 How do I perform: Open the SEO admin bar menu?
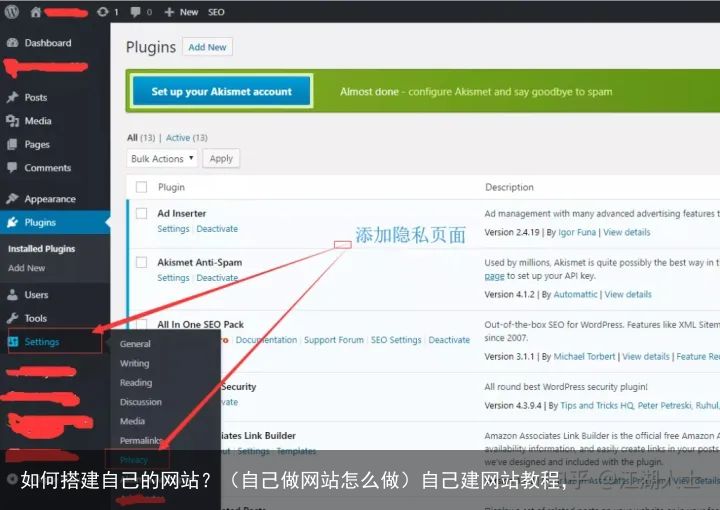point(216,12)
